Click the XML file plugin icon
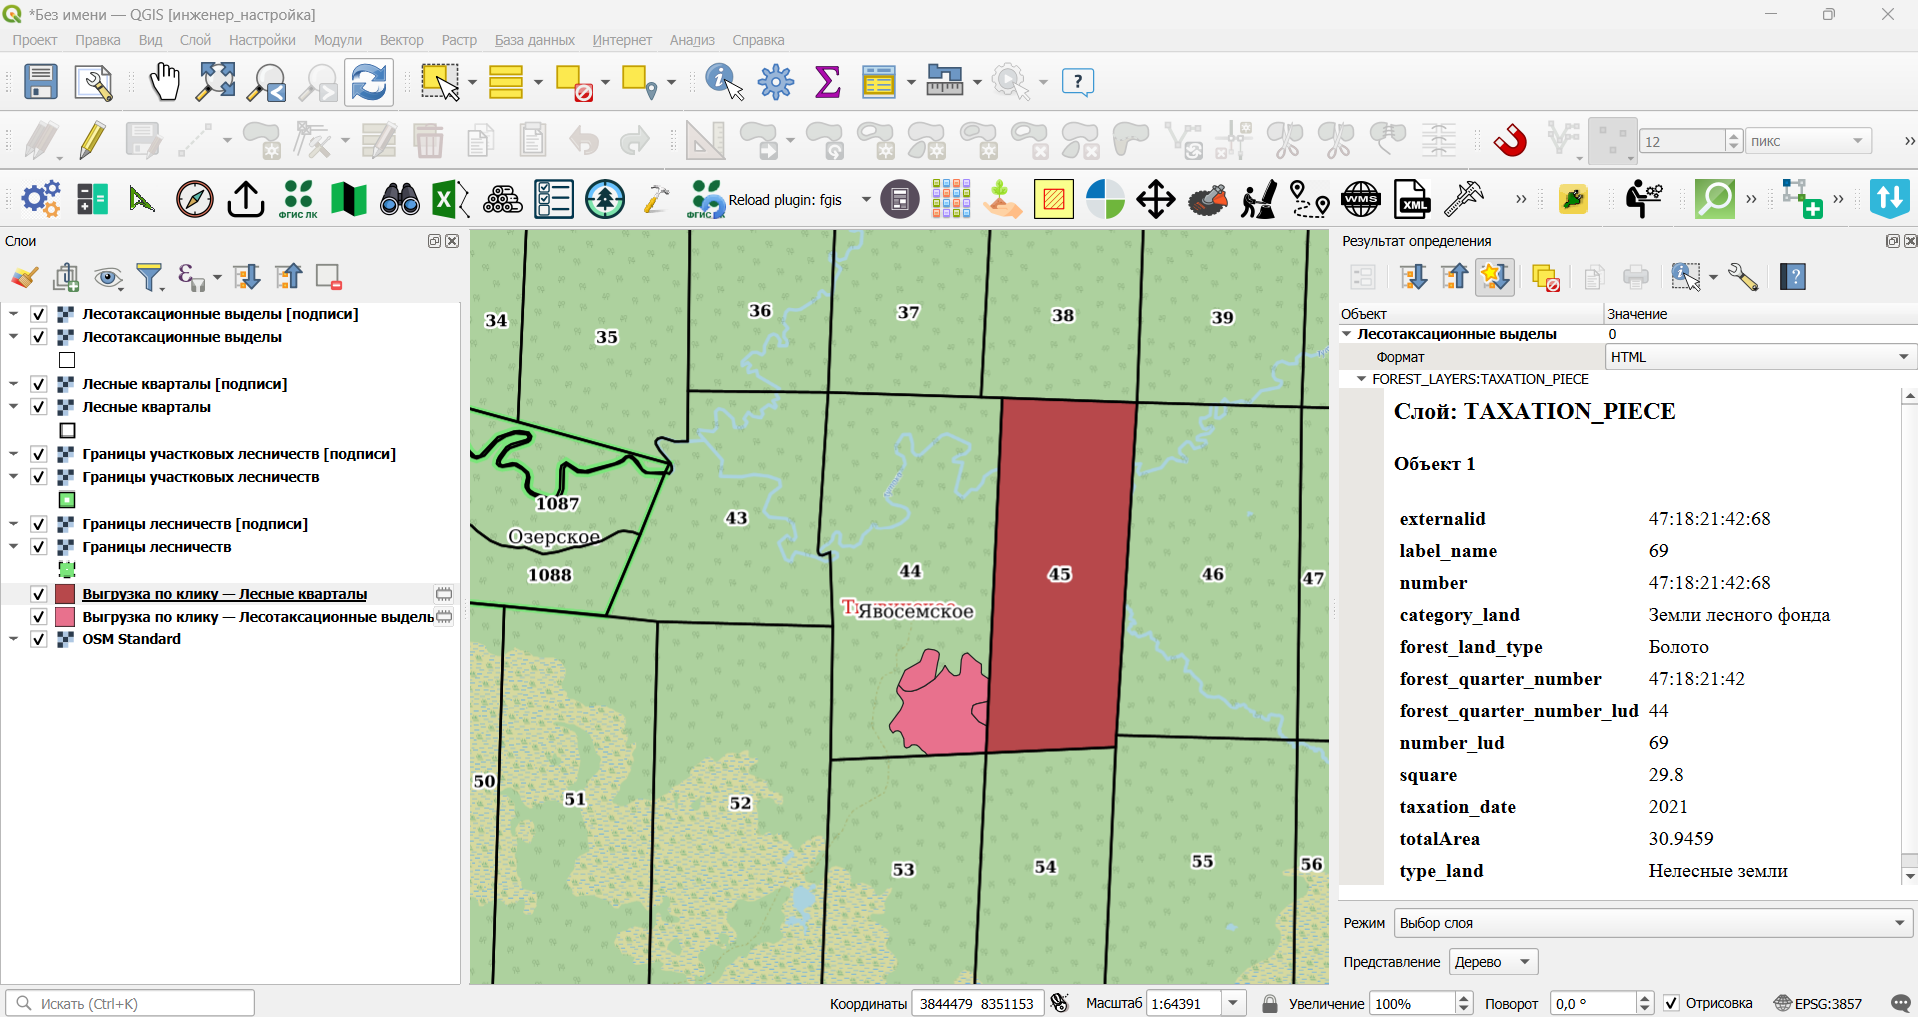 pyautogui.click(x=1412, y=199)
